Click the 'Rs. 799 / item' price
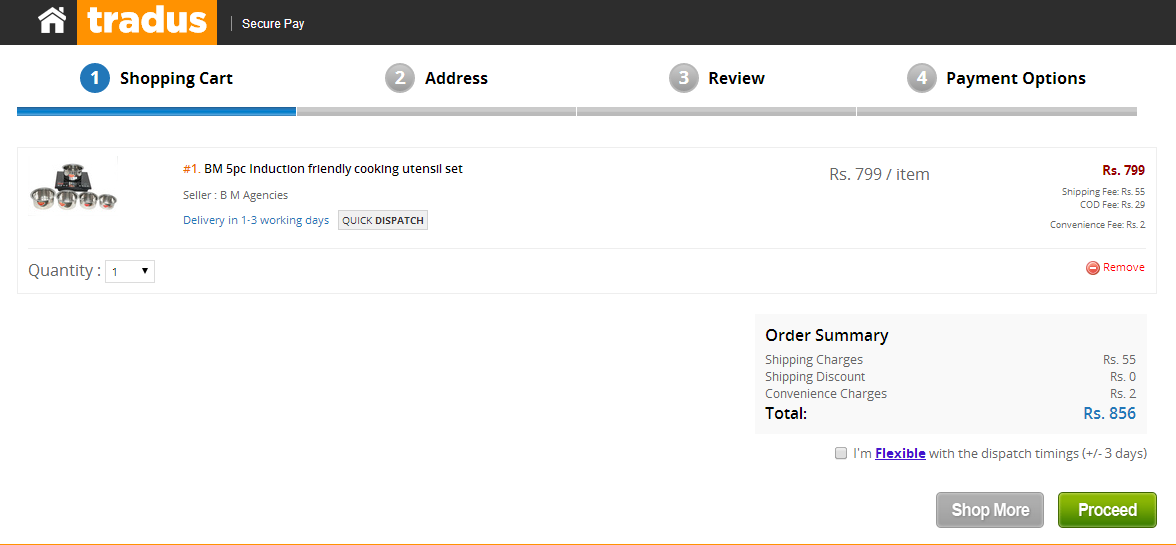This screenshot has height=545, width=1176. click(x=879, y=174)
